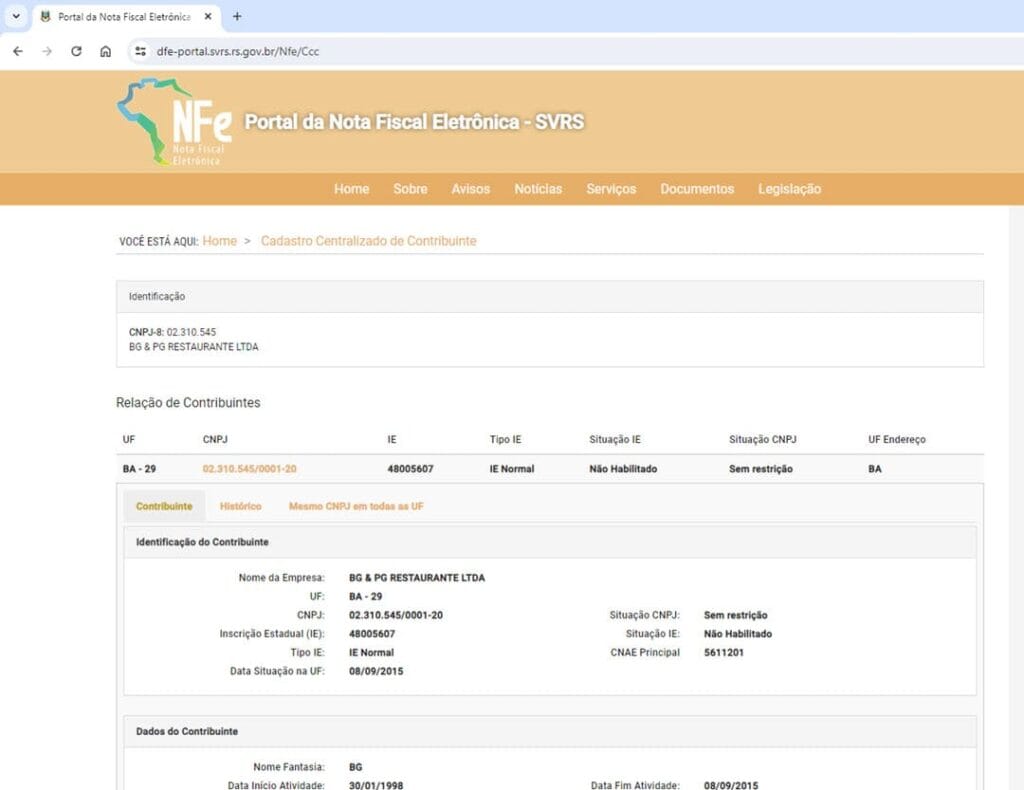The height and width of the screenshot is (790, 1024).
Task: Click the forward navigation arrow
Action: click(46, 51)
